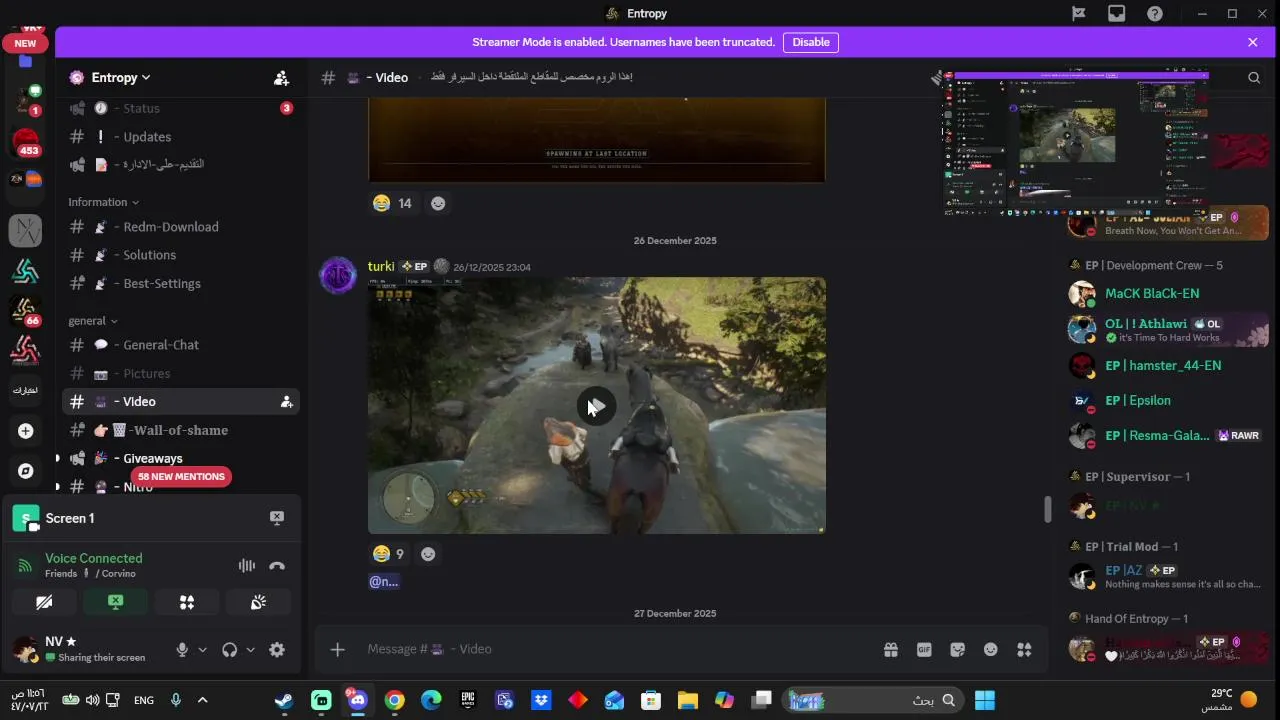Open output device options arrow beside headphones
1280x720 pixels.
[250, 650]
